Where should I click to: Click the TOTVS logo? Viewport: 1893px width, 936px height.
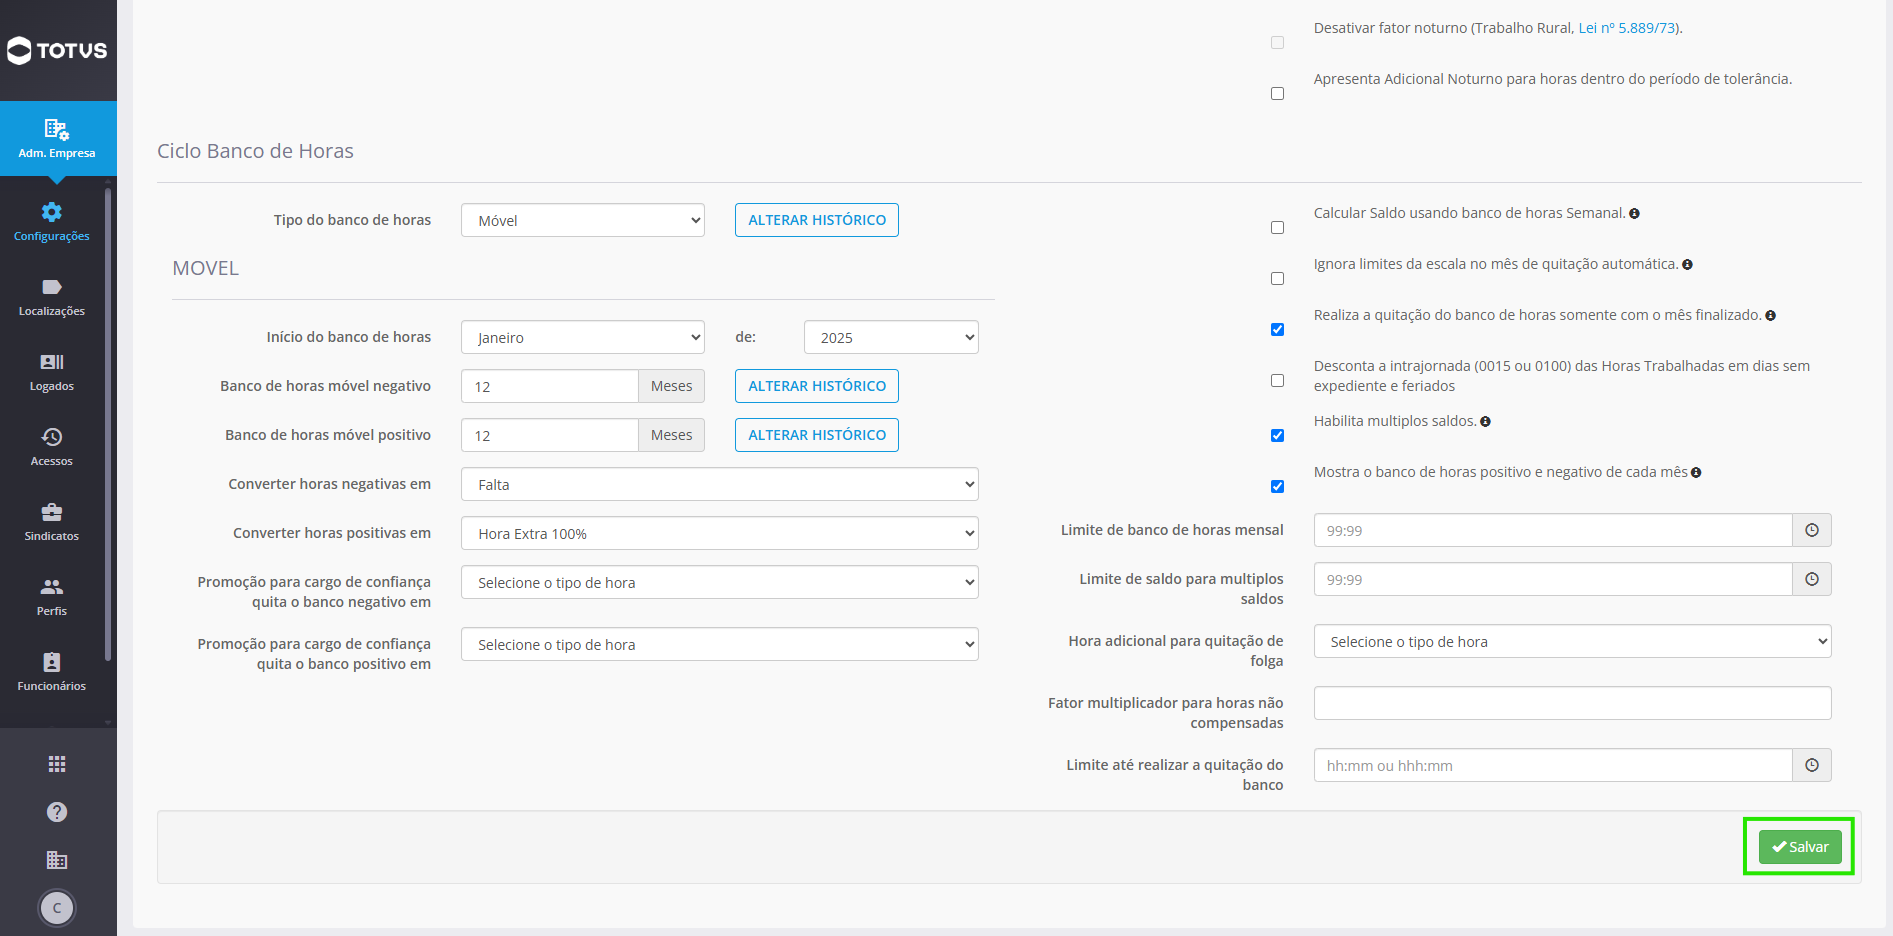57,50
